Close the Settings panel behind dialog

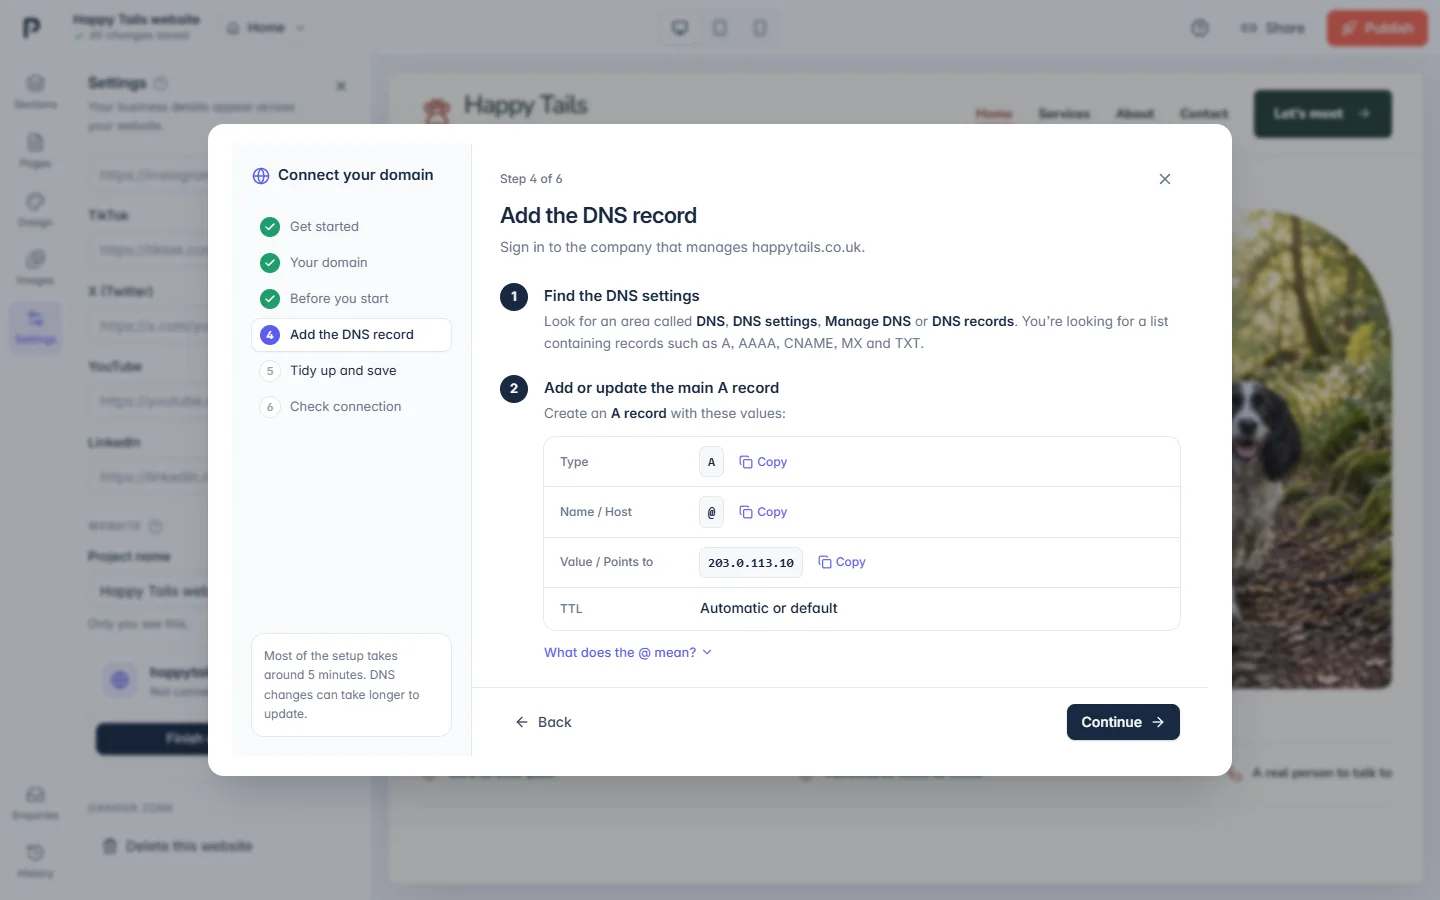pos(341,86)
